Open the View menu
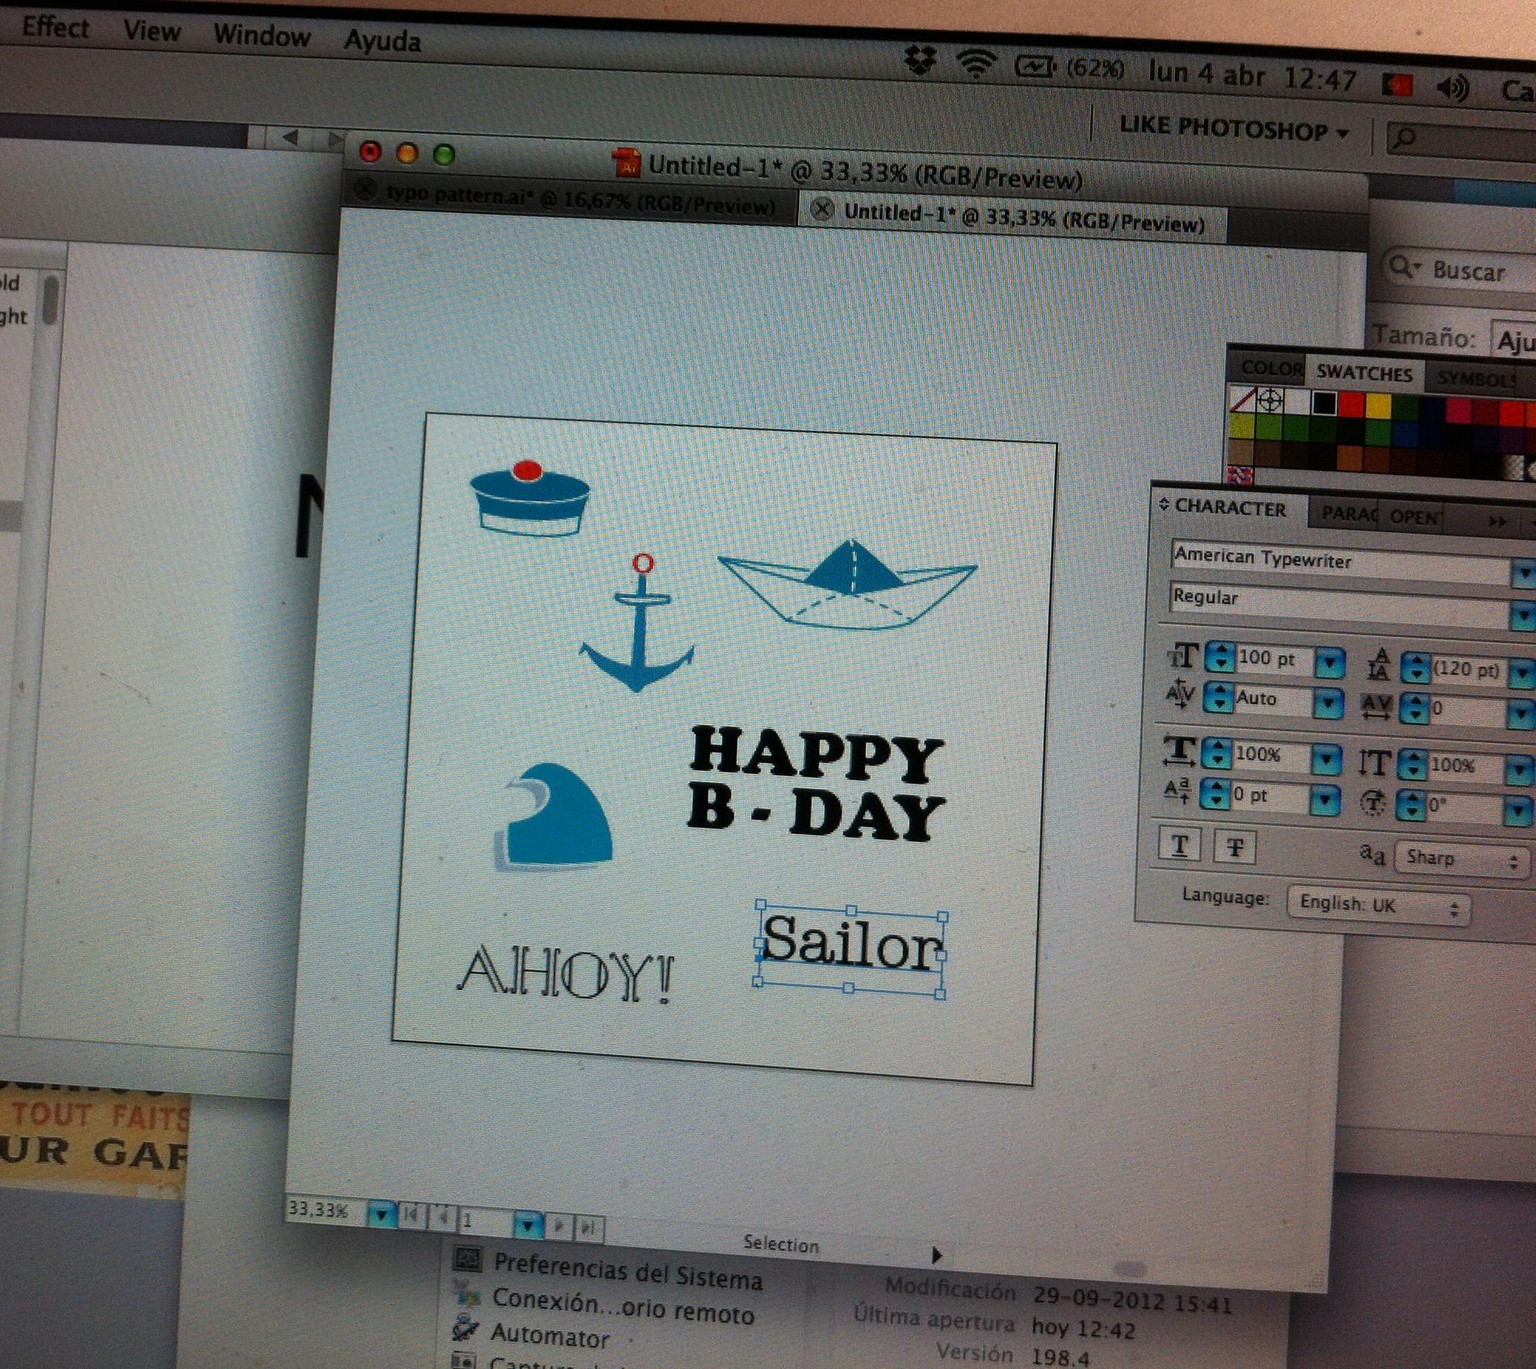 coord(152,31)
